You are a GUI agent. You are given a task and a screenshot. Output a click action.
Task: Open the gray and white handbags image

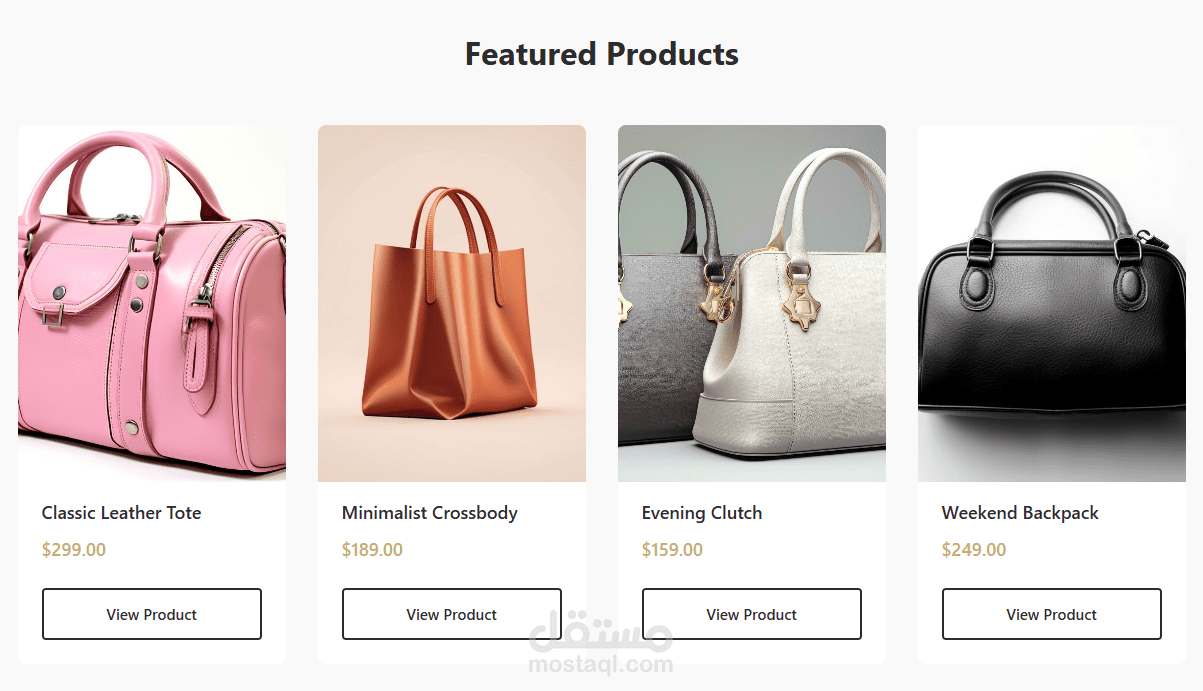[x=752, y=303]
